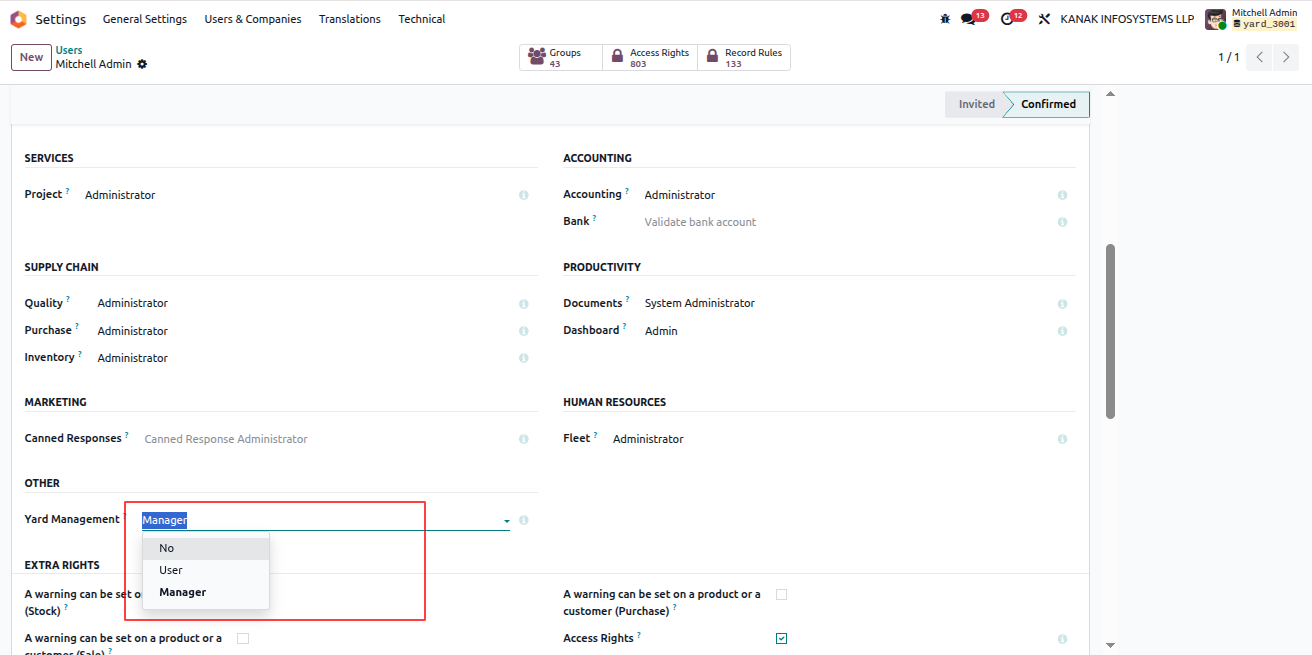The width and height of the screenshot is (1312, 655).
Task: Click info icon on the Documents row
Action: [1062, 304]
